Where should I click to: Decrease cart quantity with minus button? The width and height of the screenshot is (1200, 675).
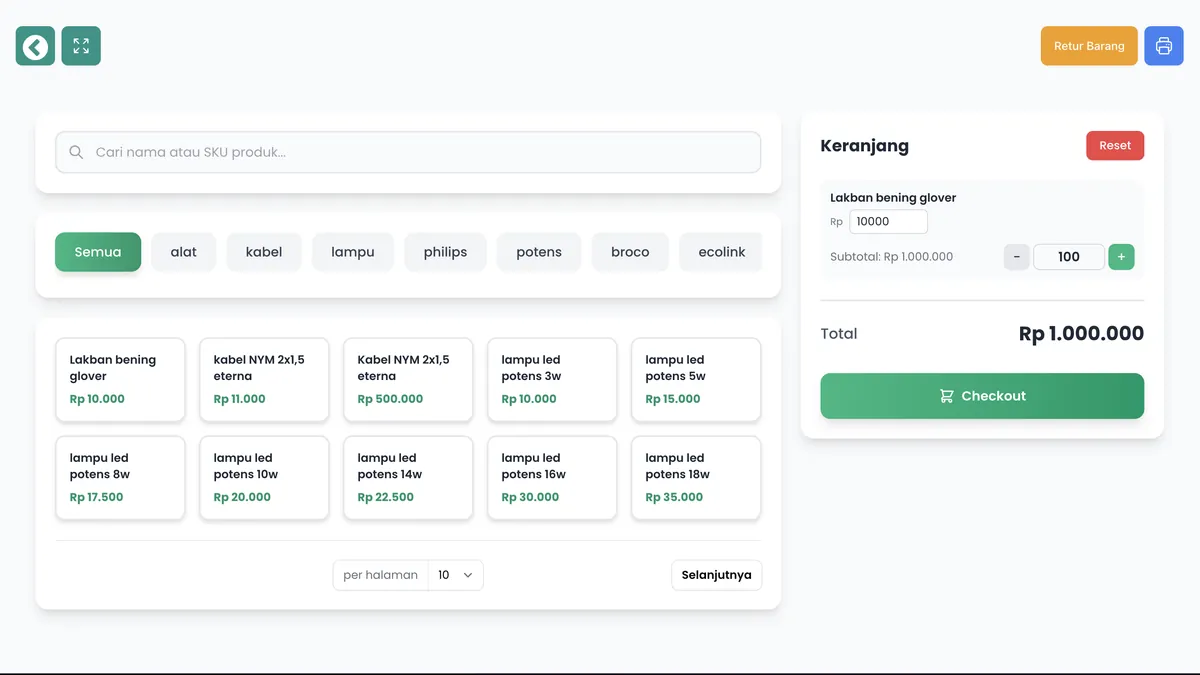(1016, 257)
